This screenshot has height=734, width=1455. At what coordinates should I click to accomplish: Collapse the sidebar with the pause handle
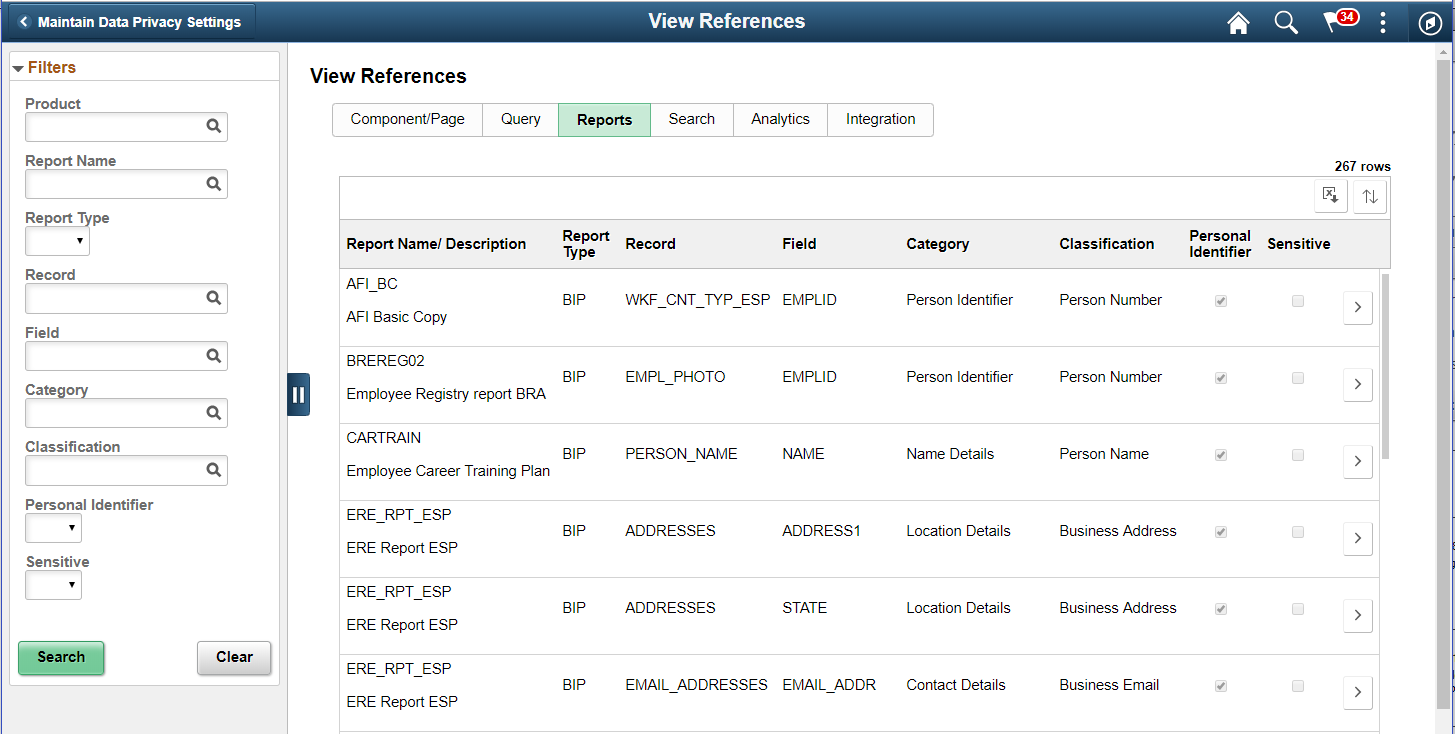tap(298, 394)
